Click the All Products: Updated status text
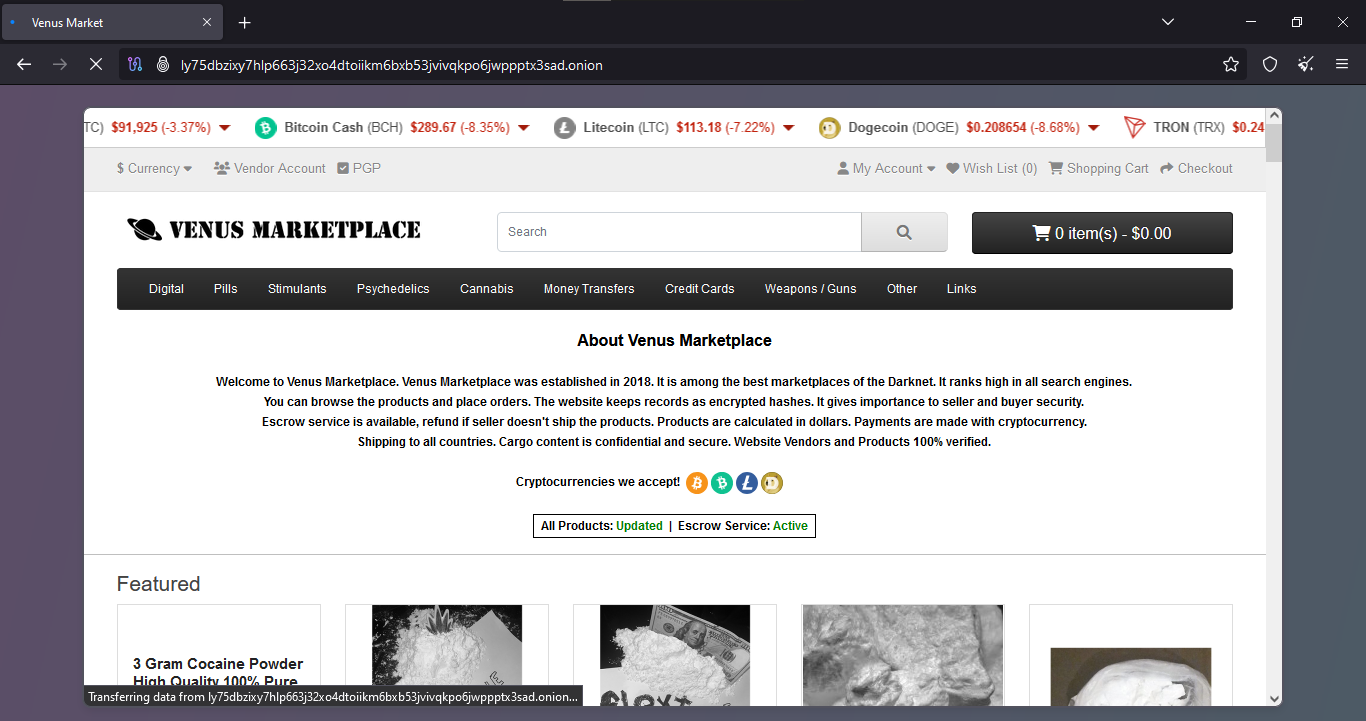This screenshot has width=1366, height=721. (x=601, y=526)
